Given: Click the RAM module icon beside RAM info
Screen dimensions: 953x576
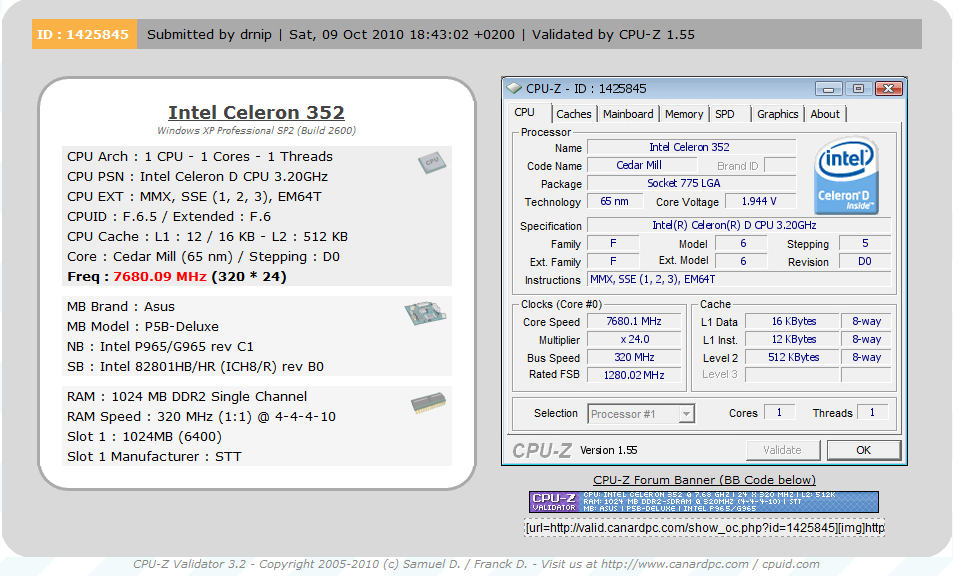Looking at the screenshot, I should tap(427, 403).
